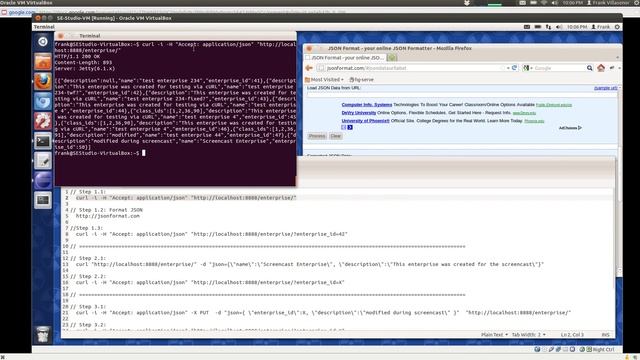Click the site identity icon in Firefox URL bar
Image resolution: width=640 pixels, height=360 pixels.
[x=321, y=68]
